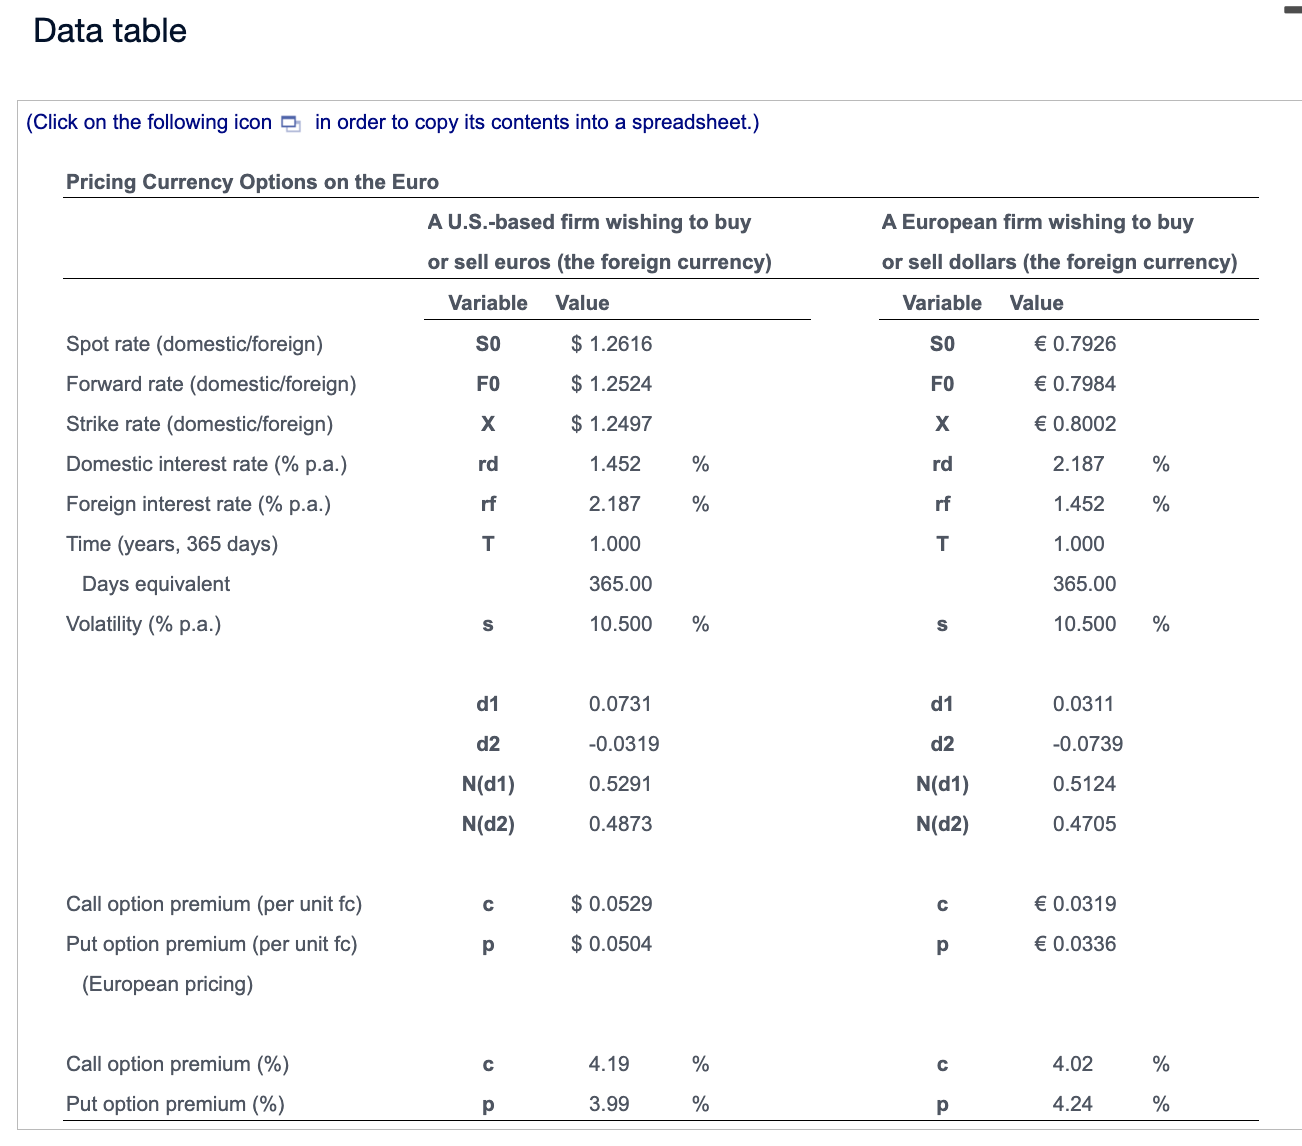Click the overlapping-squares icon to copy table contents
The width and height of the screenshot is (1302, 1146).
[291, 122]
